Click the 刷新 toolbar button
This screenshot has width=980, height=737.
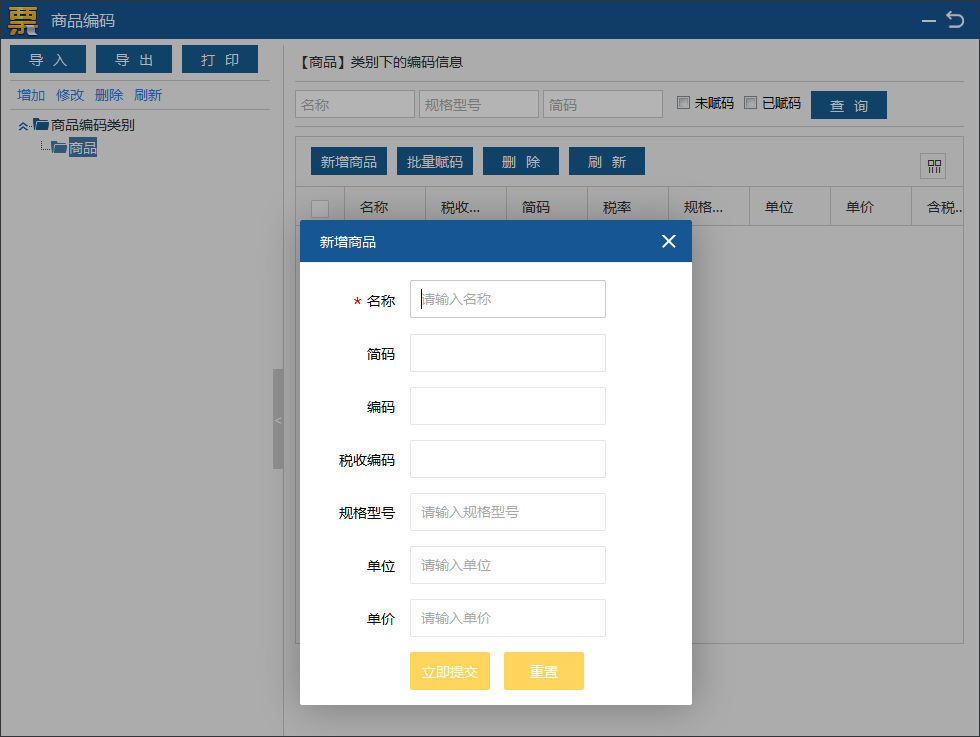(607, 161)
